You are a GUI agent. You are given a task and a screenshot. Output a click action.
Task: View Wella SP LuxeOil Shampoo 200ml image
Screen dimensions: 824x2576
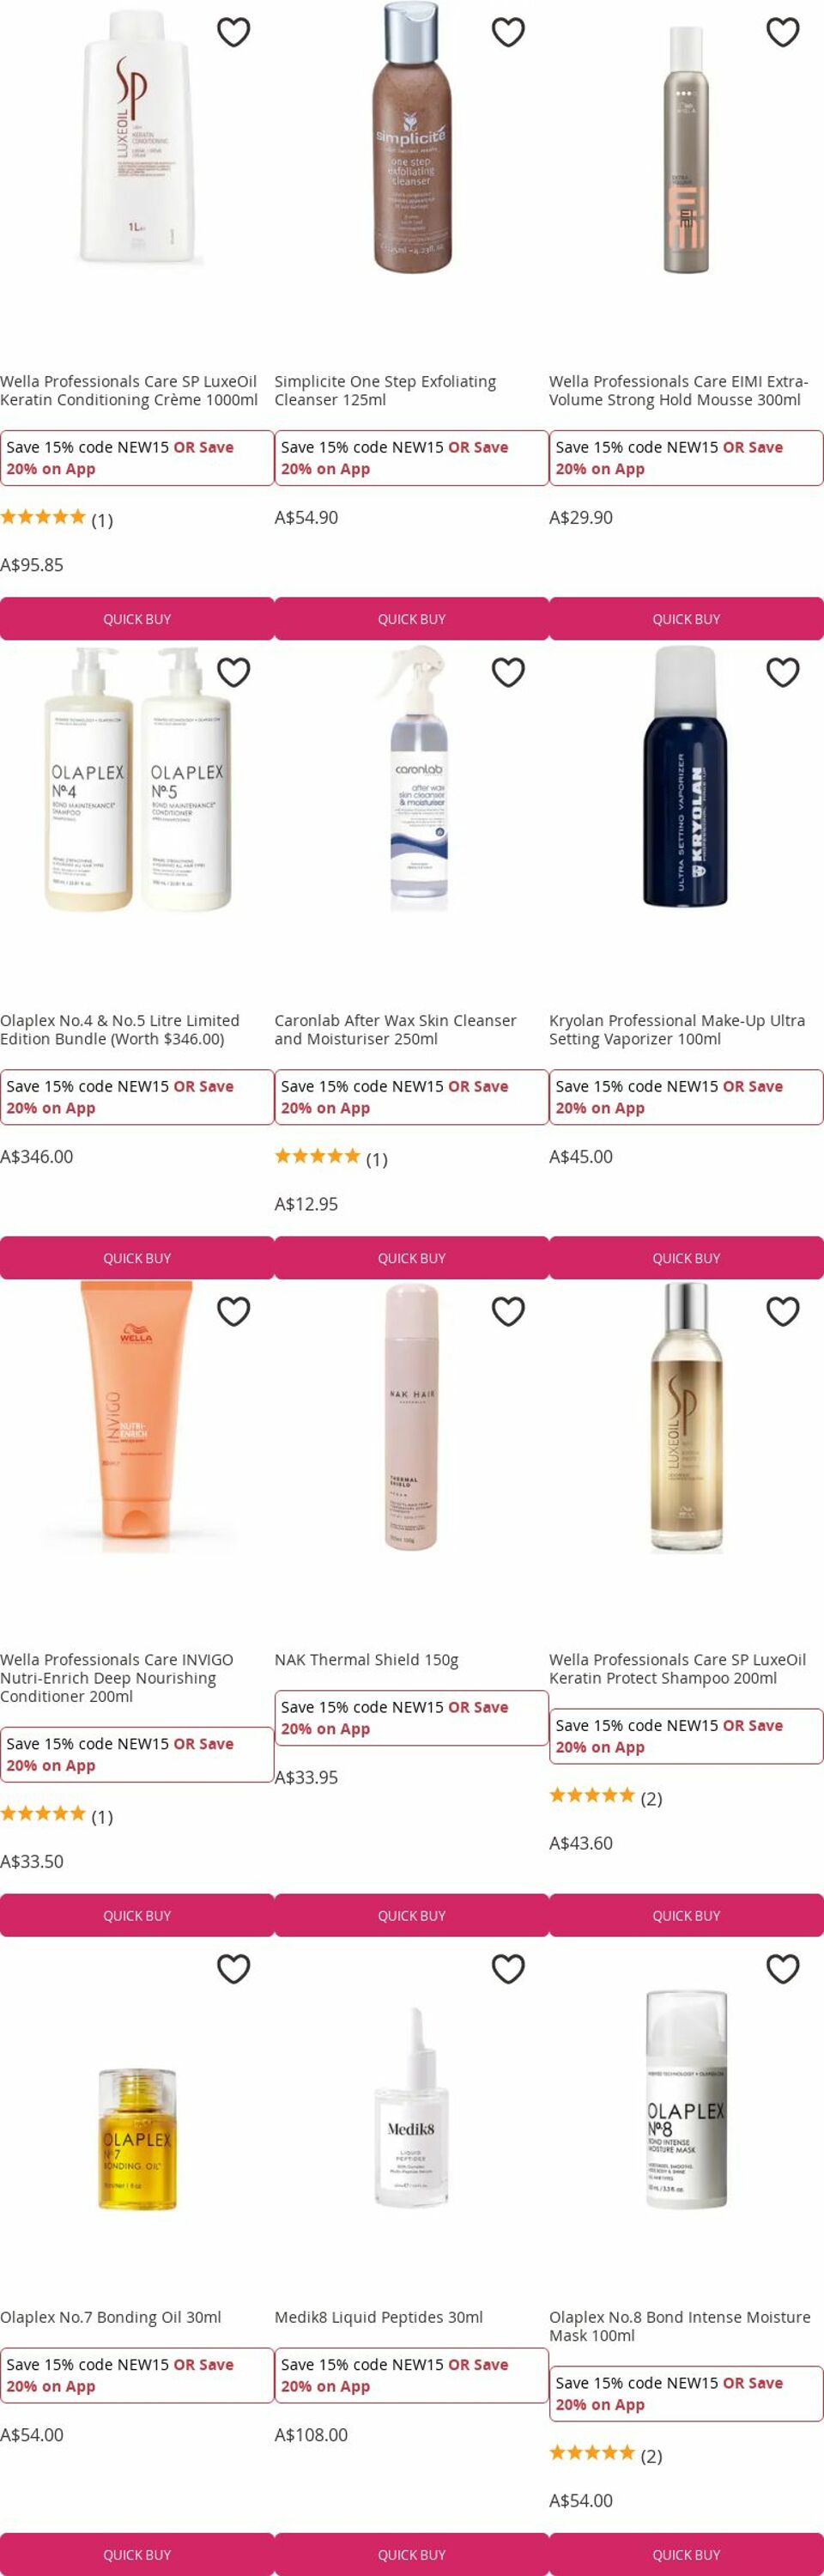point(686,1416)
